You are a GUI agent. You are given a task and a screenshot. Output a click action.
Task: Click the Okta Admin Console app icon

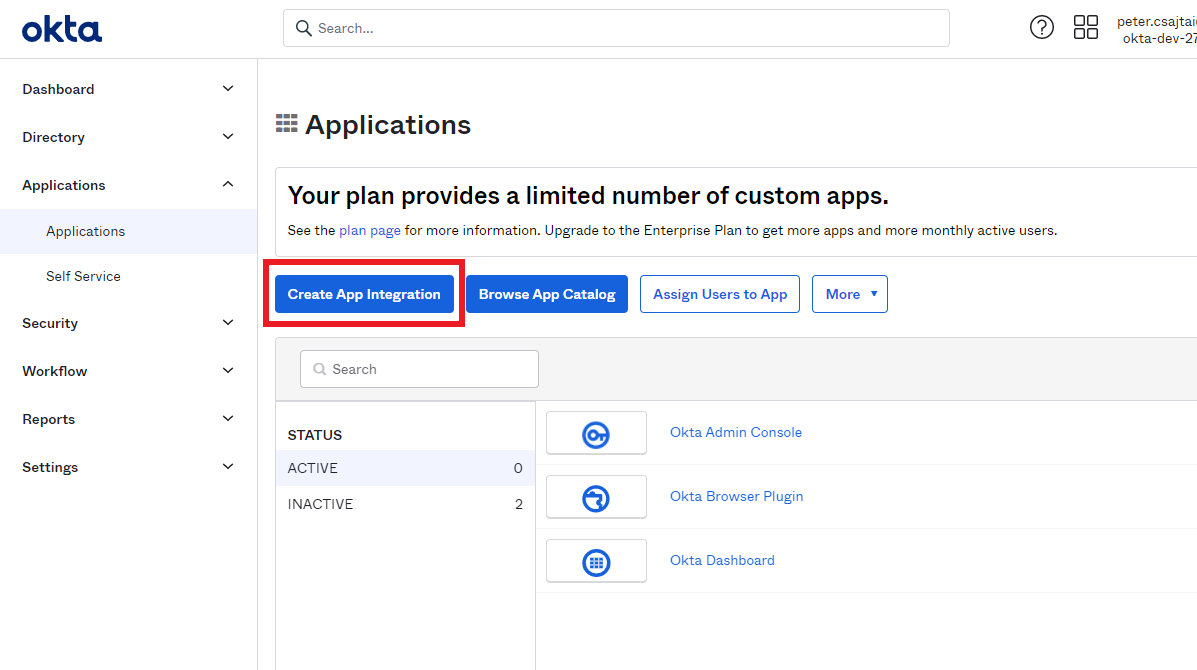[596, 432]
